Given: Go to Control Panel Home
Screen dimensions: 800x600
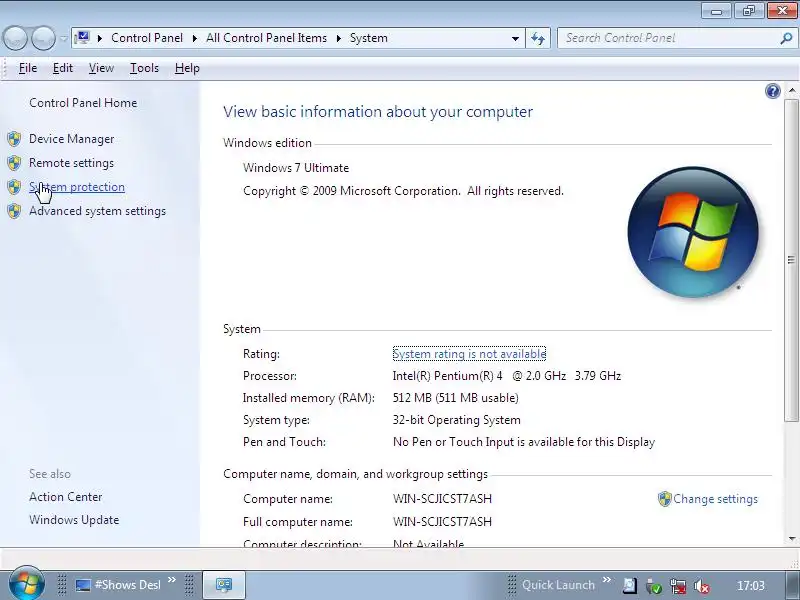Looking at the screenshot, I should (83, 103).
